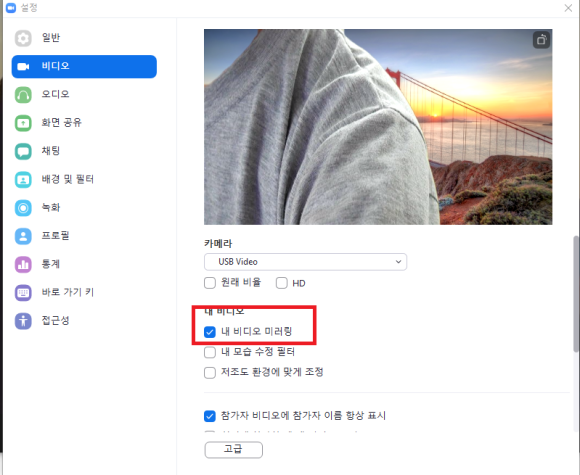Open the 일반 settings tab
The image size is (580, 475).
[51, 38]
